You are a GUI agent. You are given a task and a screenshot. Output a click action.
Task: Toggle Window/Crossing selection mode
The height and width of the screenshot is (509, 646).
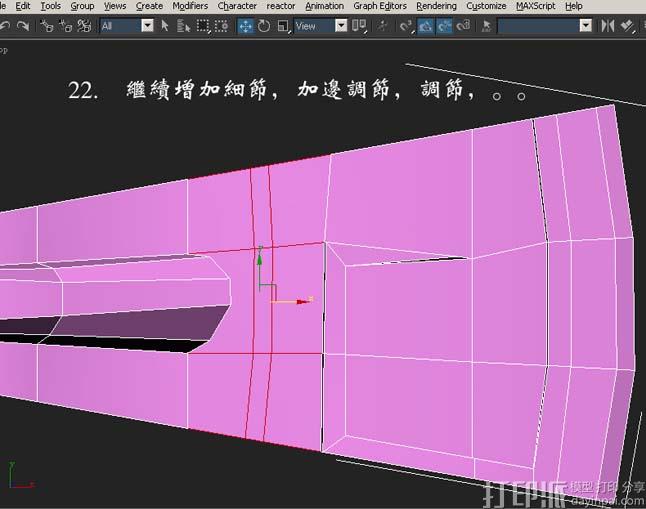(x=222, y=26)
